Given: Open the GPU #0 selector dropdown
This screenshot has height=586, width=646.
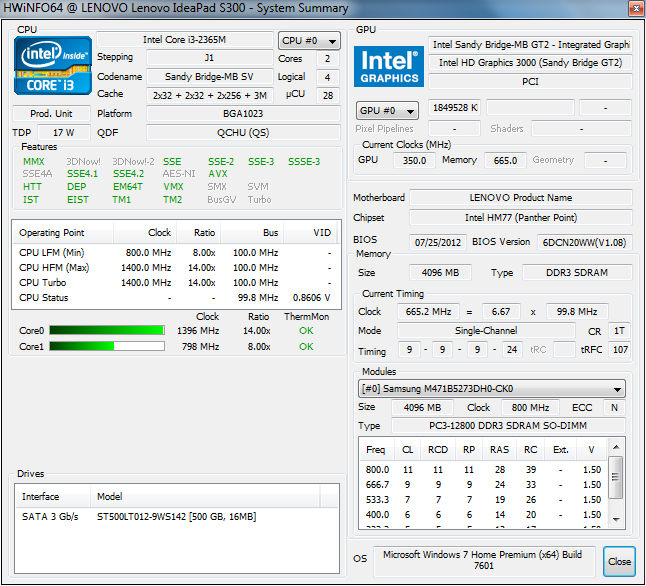Looking at the screenshot, I should (x=386, y=110).
